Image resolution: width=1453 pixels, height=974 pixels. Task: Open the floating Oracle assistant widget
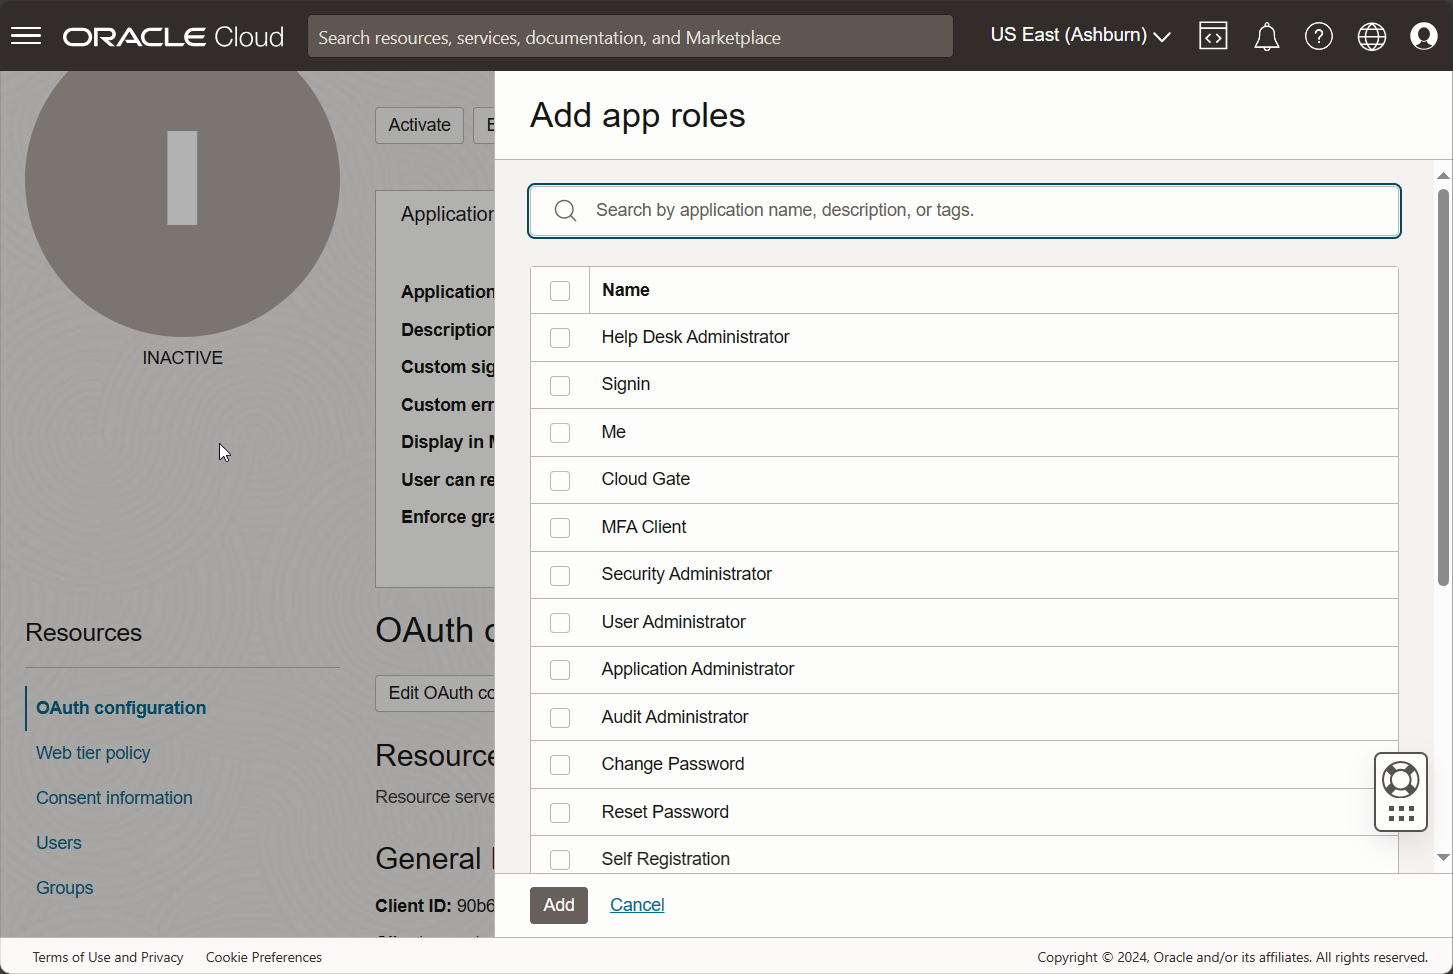pos(1400,779)
